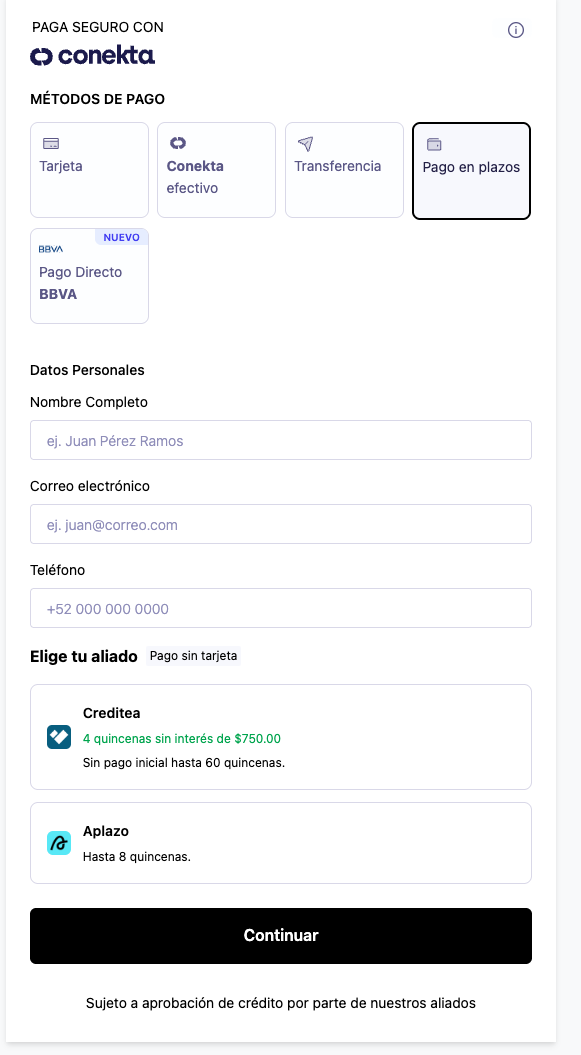Click the Conekta efectivo loop icon
The width and height of the screenshot is (581, 1055).
178,143
